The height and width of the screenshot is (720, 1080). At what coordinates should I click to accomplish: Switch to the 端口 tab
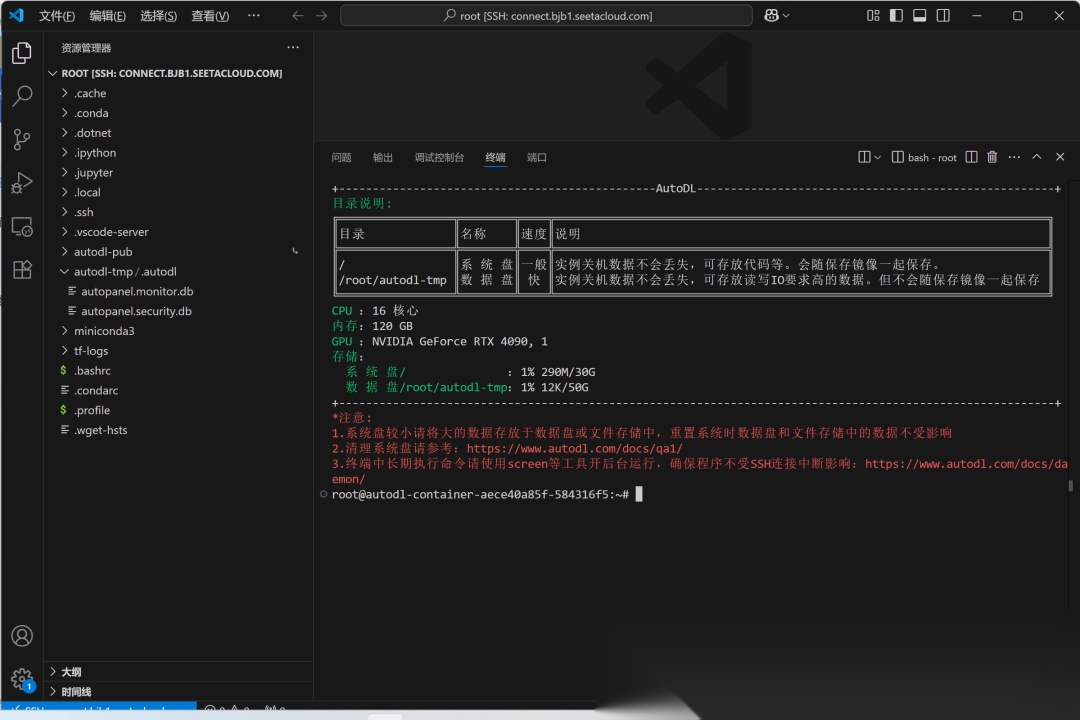point(537,157)
